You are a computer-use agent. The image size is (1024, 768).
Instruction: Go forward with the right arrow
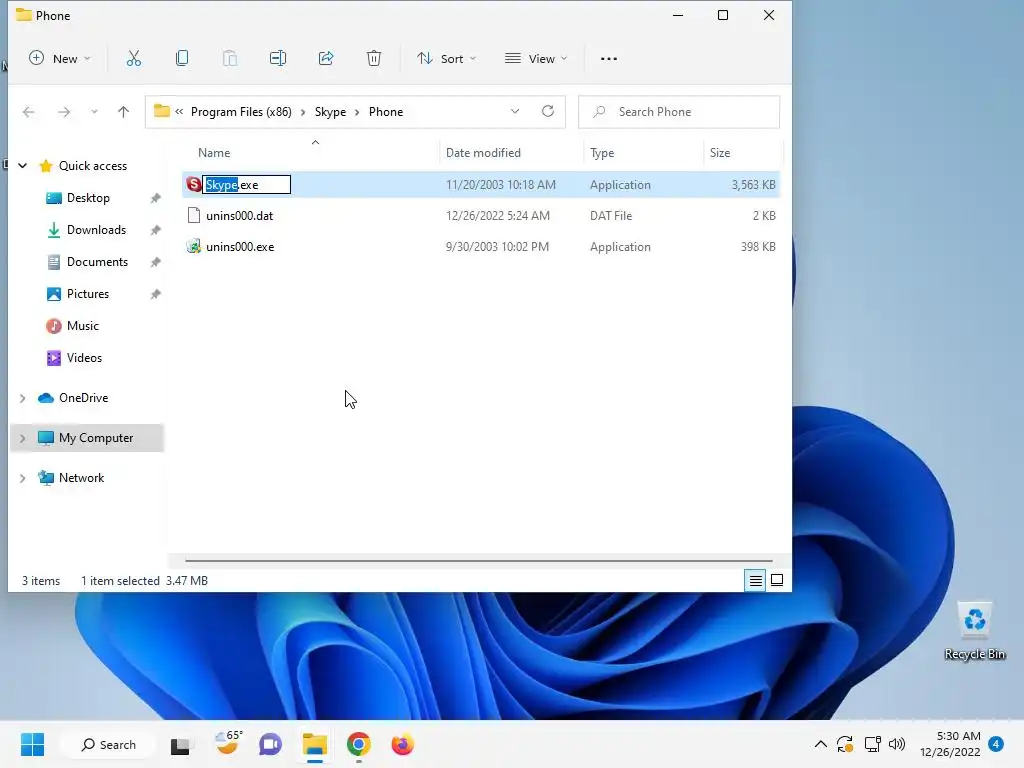pyautogui.click(x=63, y=112)
